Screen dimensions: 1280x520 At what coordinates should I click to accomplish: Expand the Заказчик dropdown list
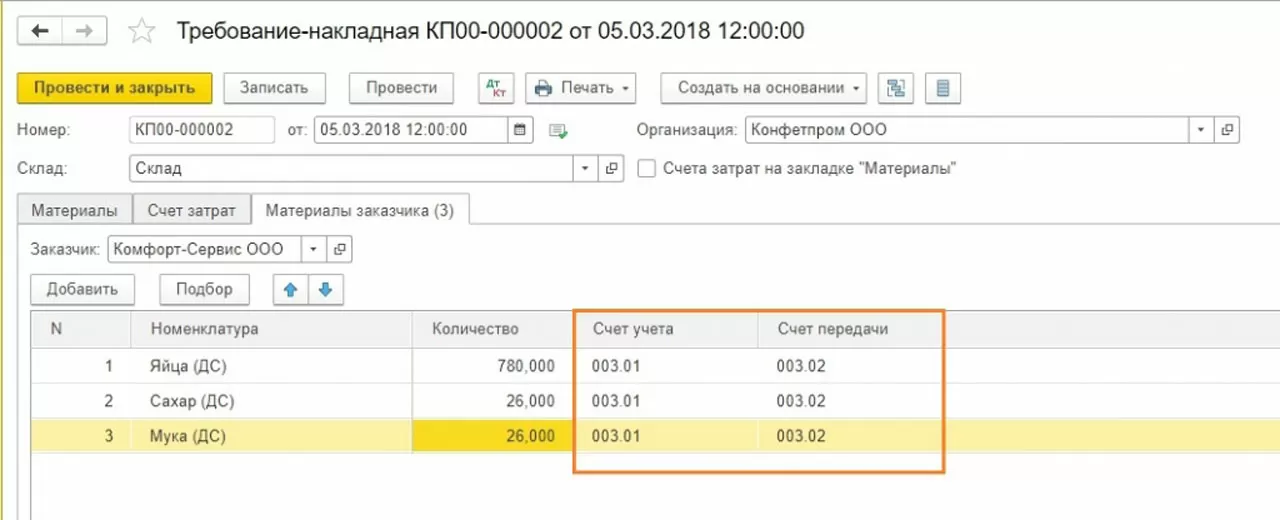pyautogui.click(x=315, y=249)
